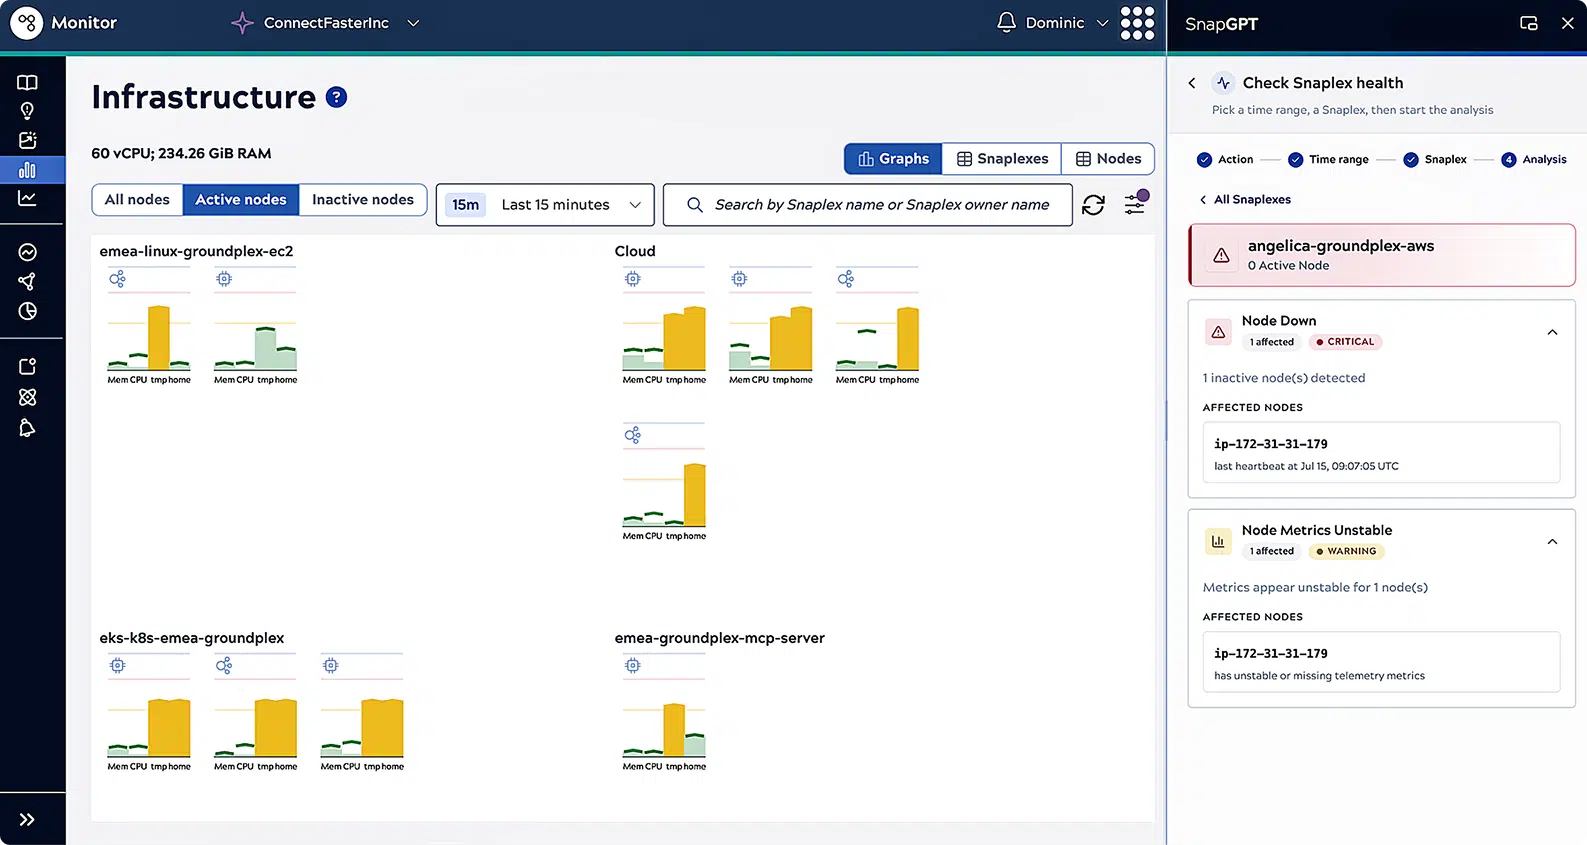The width and height of the screenshot is (1587, 845).
Task: Click the 60 vCPU; 234.26 GiB RAM summary
Action: click(x=181, y=153)
